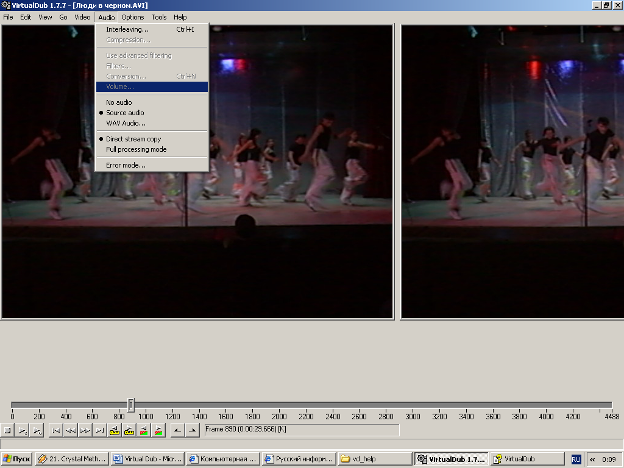Jump to the end of video
This screenshot has height=468, width=624.
[100, 430]
